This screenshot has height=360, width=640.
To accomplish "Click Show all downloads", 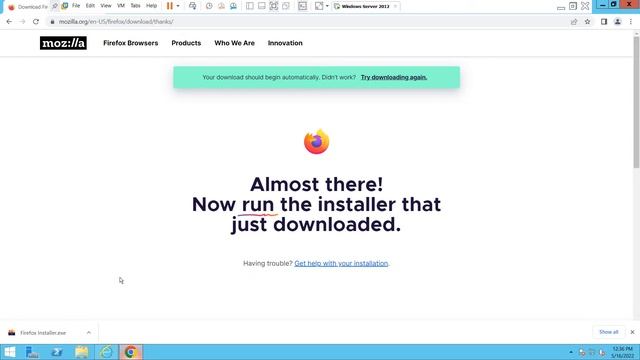I will (609, 332).
